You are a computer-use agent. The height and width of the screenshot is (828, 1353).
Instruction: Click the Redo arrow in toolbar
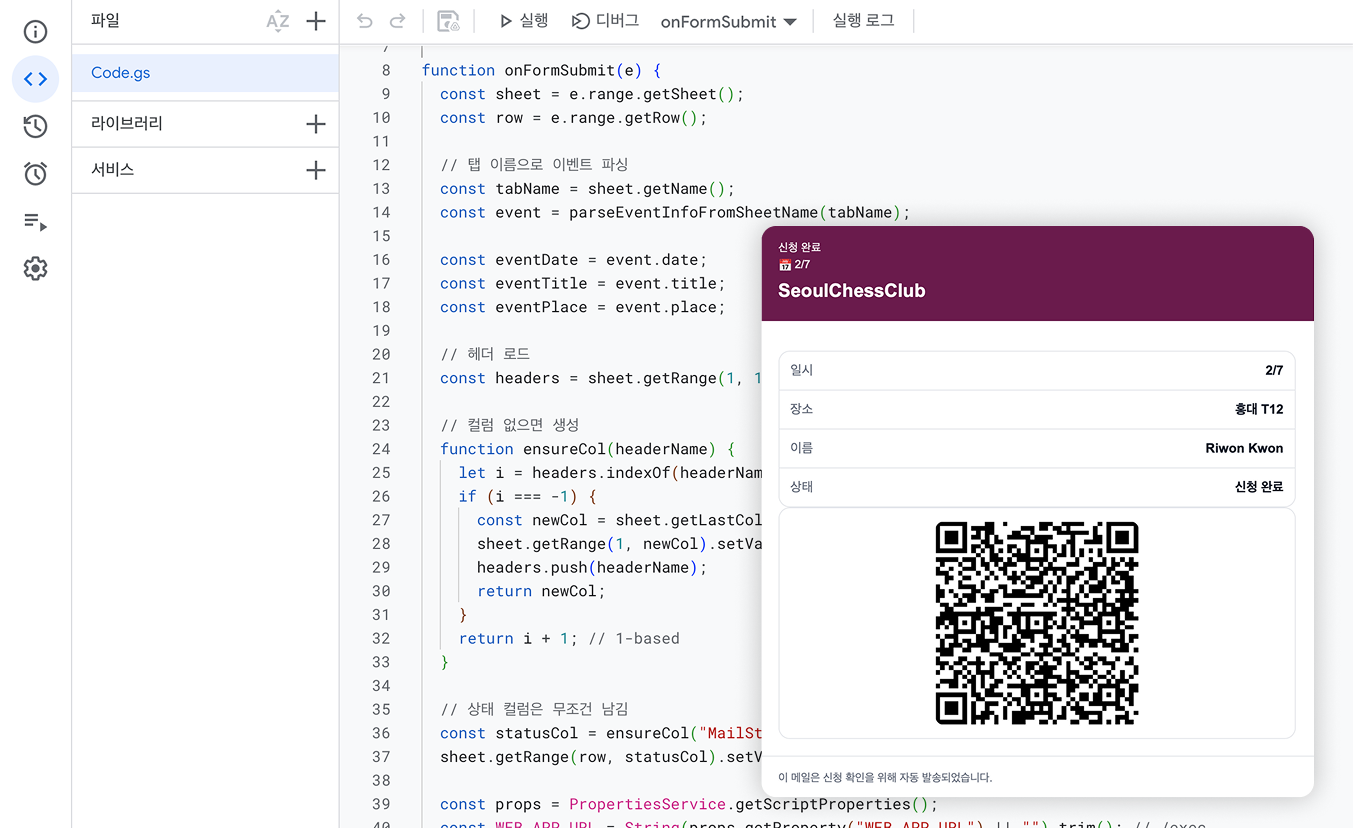397,21
